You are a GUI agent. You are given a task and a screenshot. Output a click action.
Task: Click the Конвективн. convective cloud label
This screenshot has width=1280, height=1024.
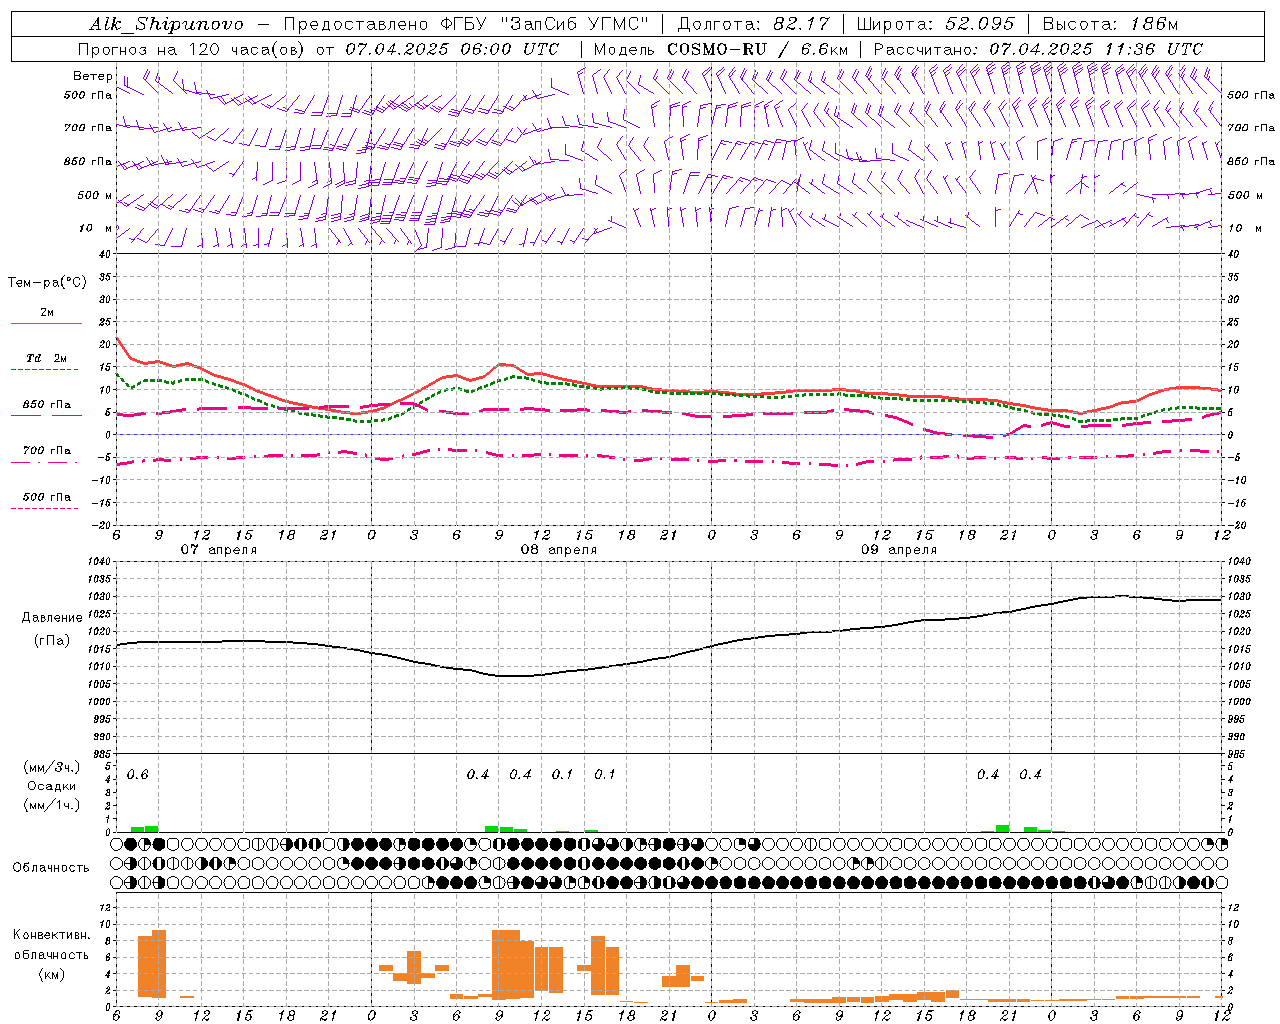click(x=52, y=935)
